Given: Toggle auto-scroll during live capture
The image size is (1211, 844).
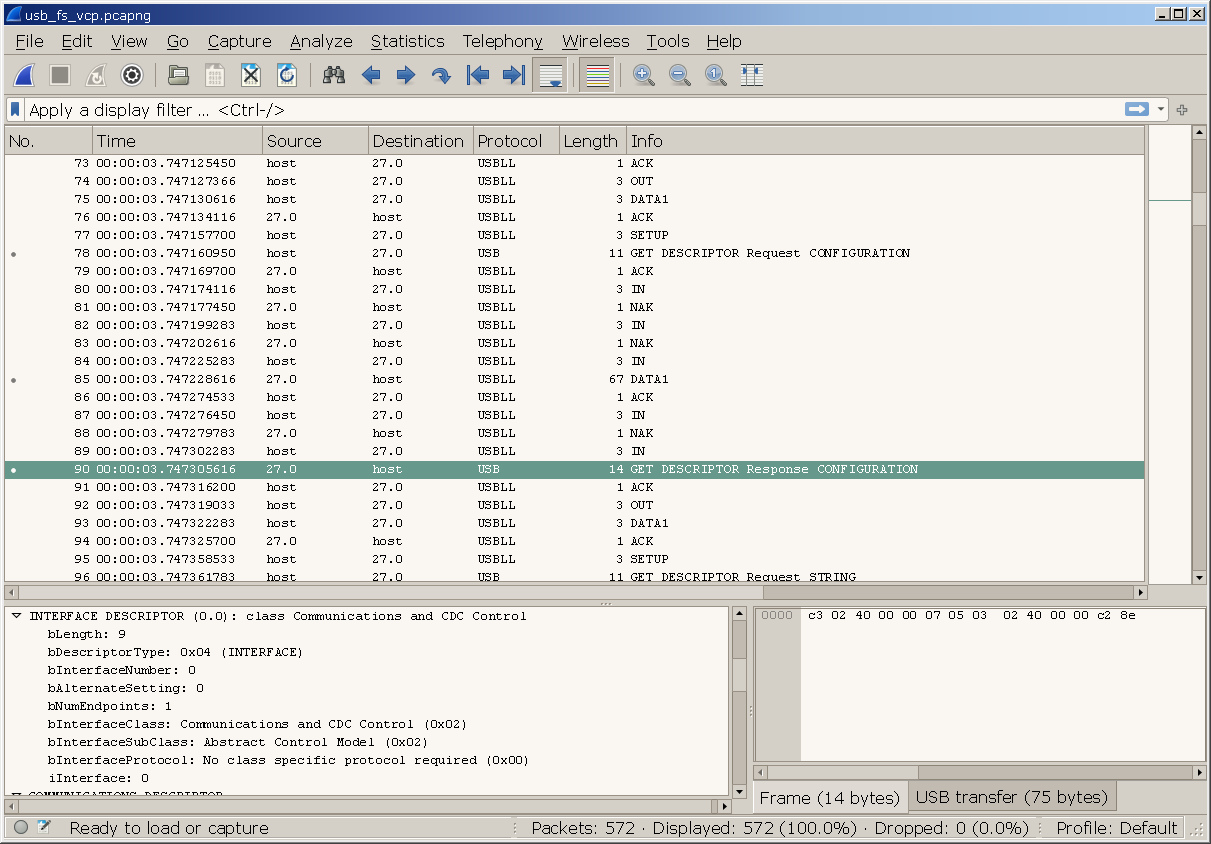Looking at the screenshot, I should point(550,76).
